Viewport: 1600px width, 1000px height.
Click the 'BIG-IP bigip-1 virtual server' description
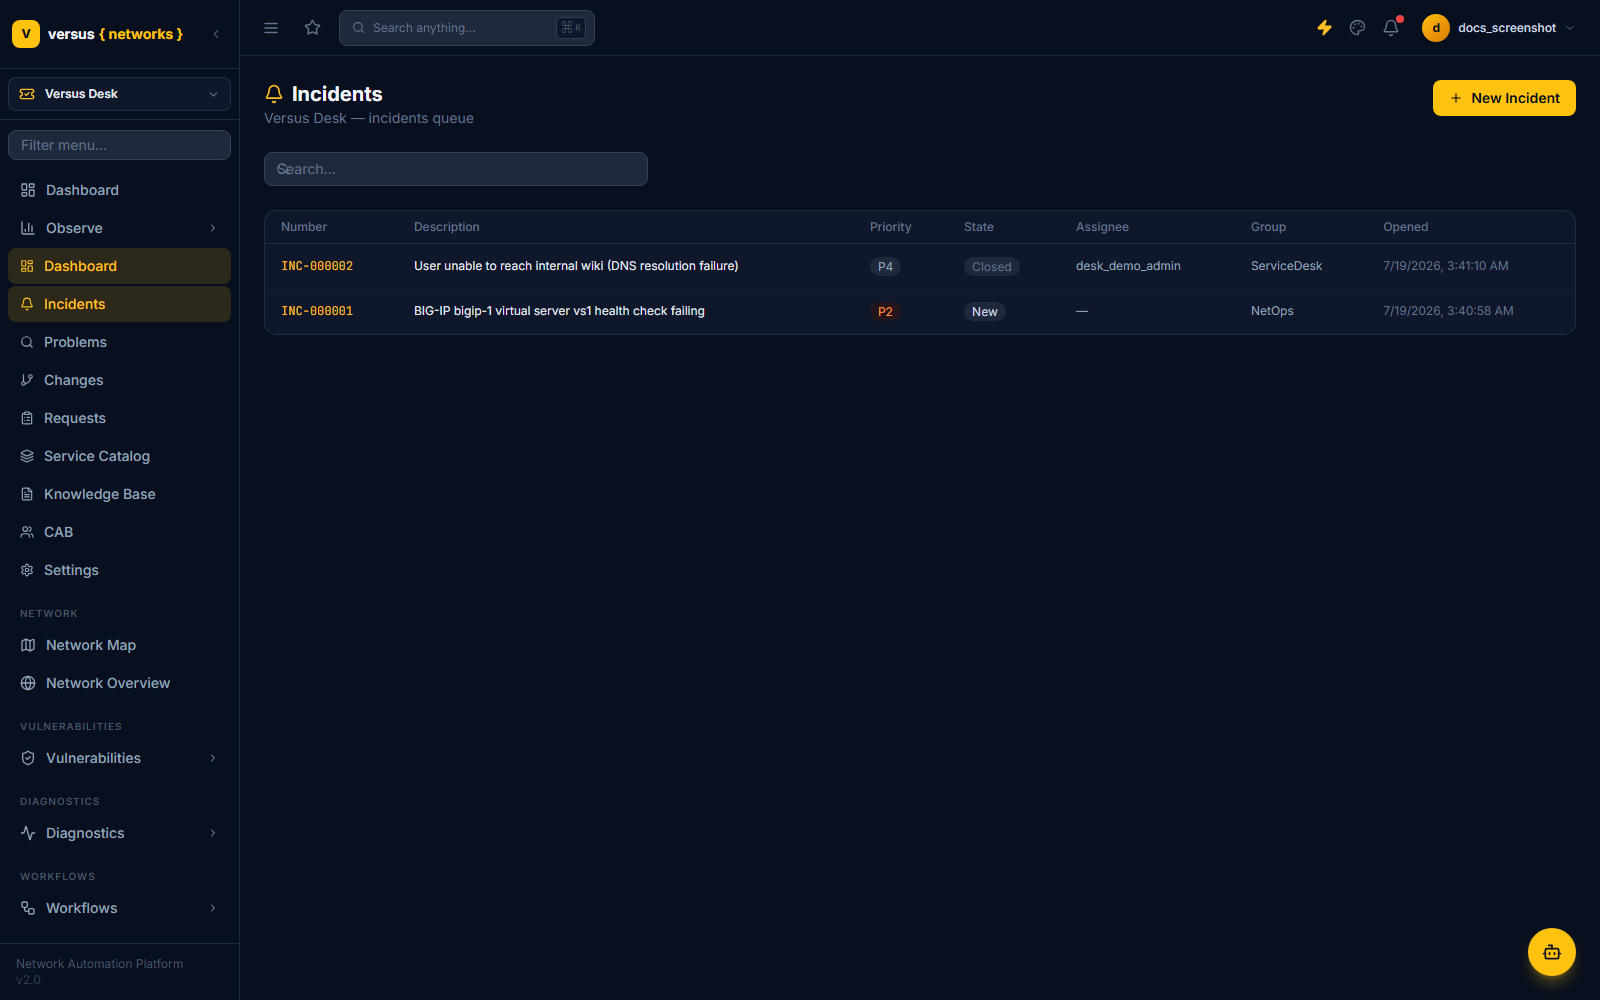pyautogui.click(x=559, y=311)
